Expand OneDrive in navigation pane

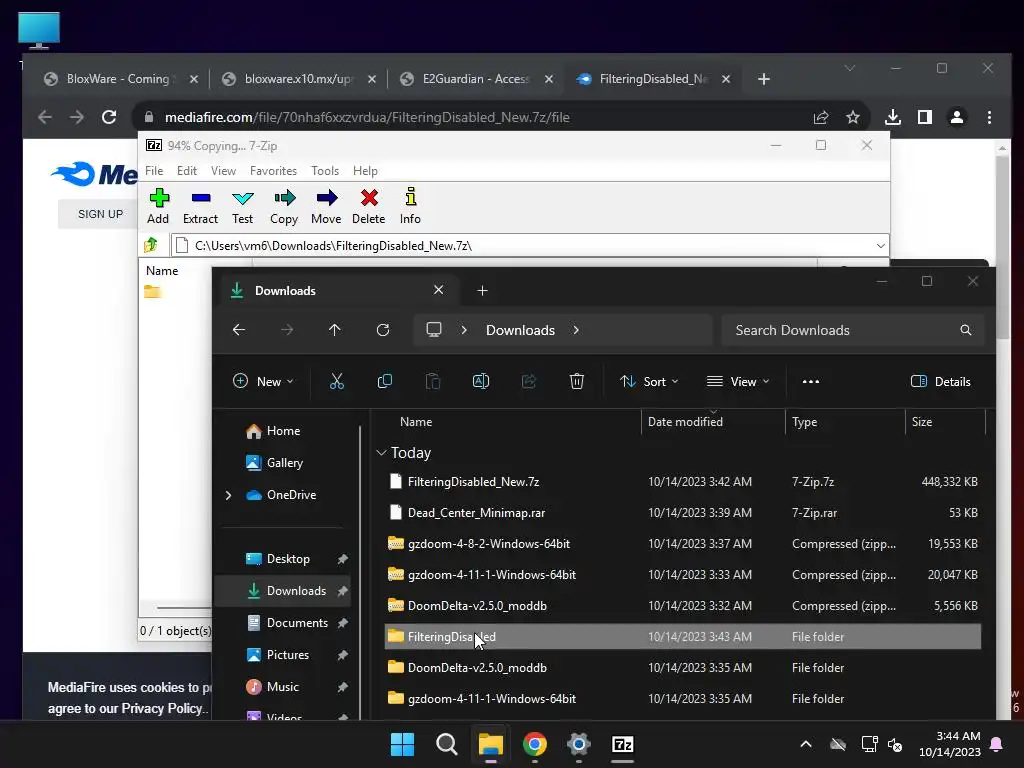click(229, 495)
